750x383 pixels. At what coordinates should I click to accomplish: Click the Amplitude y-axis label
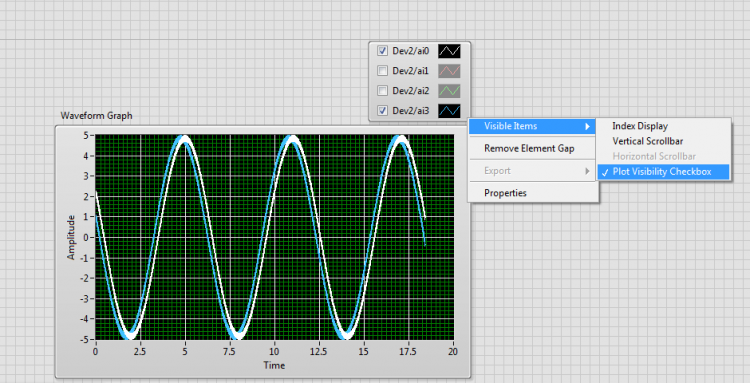(x=71, y=237)
